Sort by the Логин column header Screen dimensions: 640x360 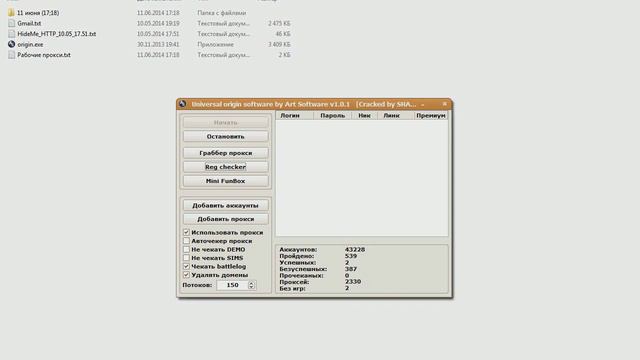[295, 116]
